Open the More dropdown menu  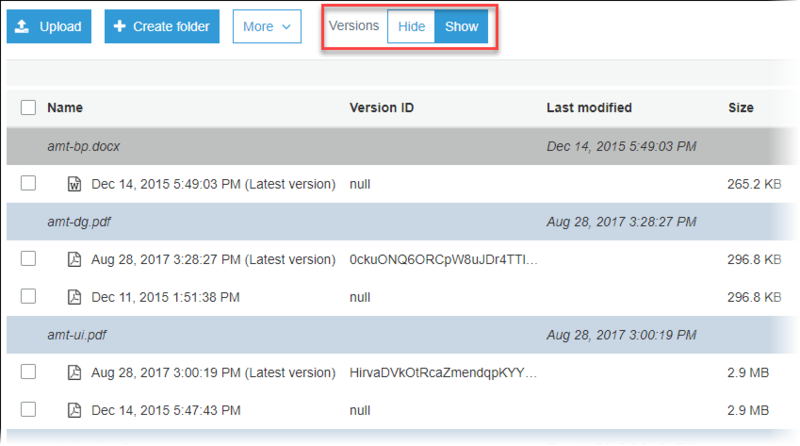[x=267, y=26]
